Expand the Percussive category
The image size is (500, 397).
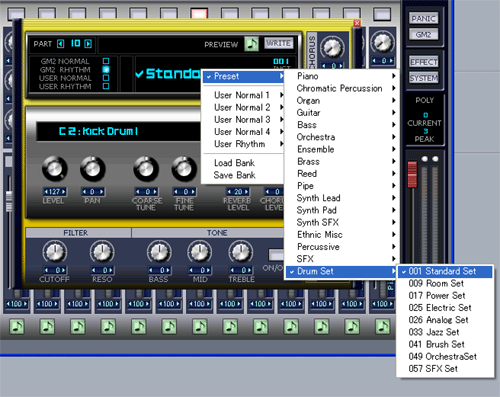(x=342, y=247)
